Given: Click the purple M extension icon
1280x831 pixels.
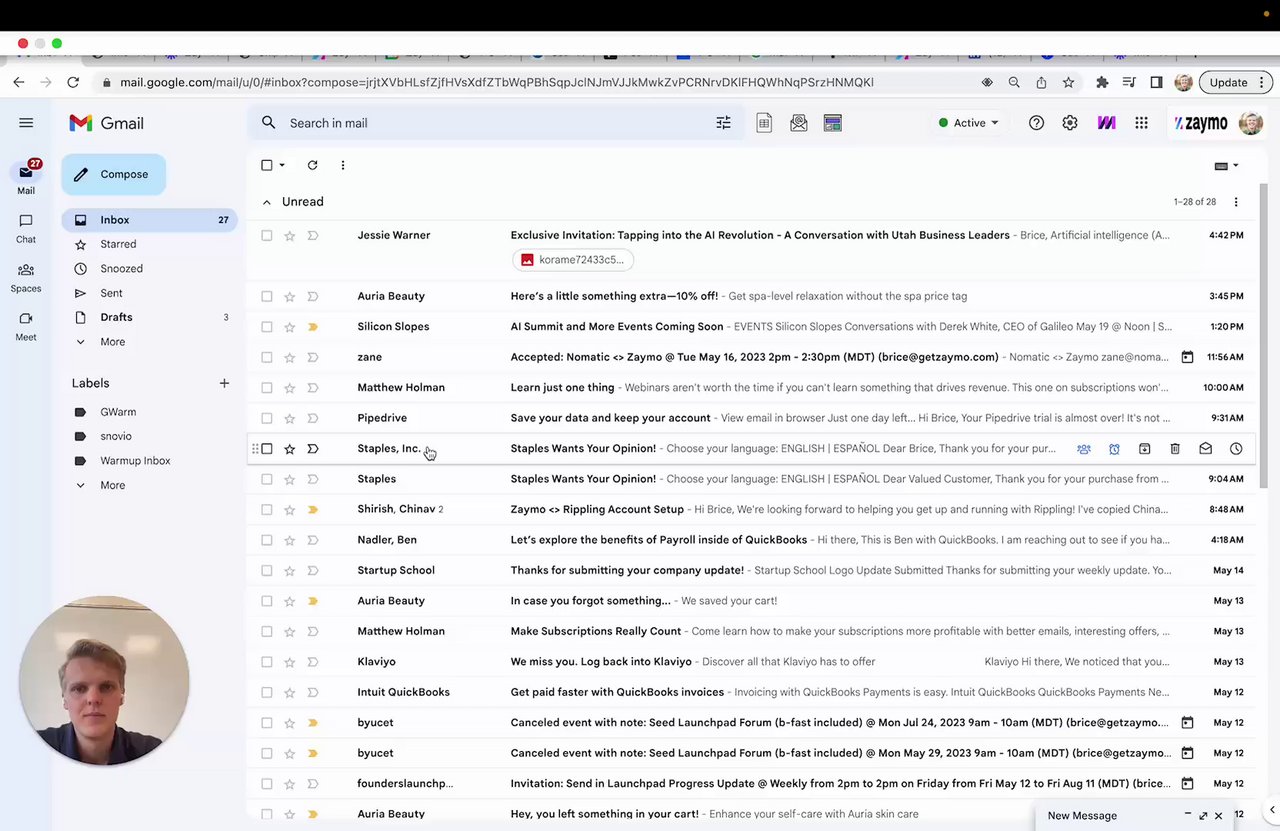Looking at the screenshot, I should click(1106, 123).
